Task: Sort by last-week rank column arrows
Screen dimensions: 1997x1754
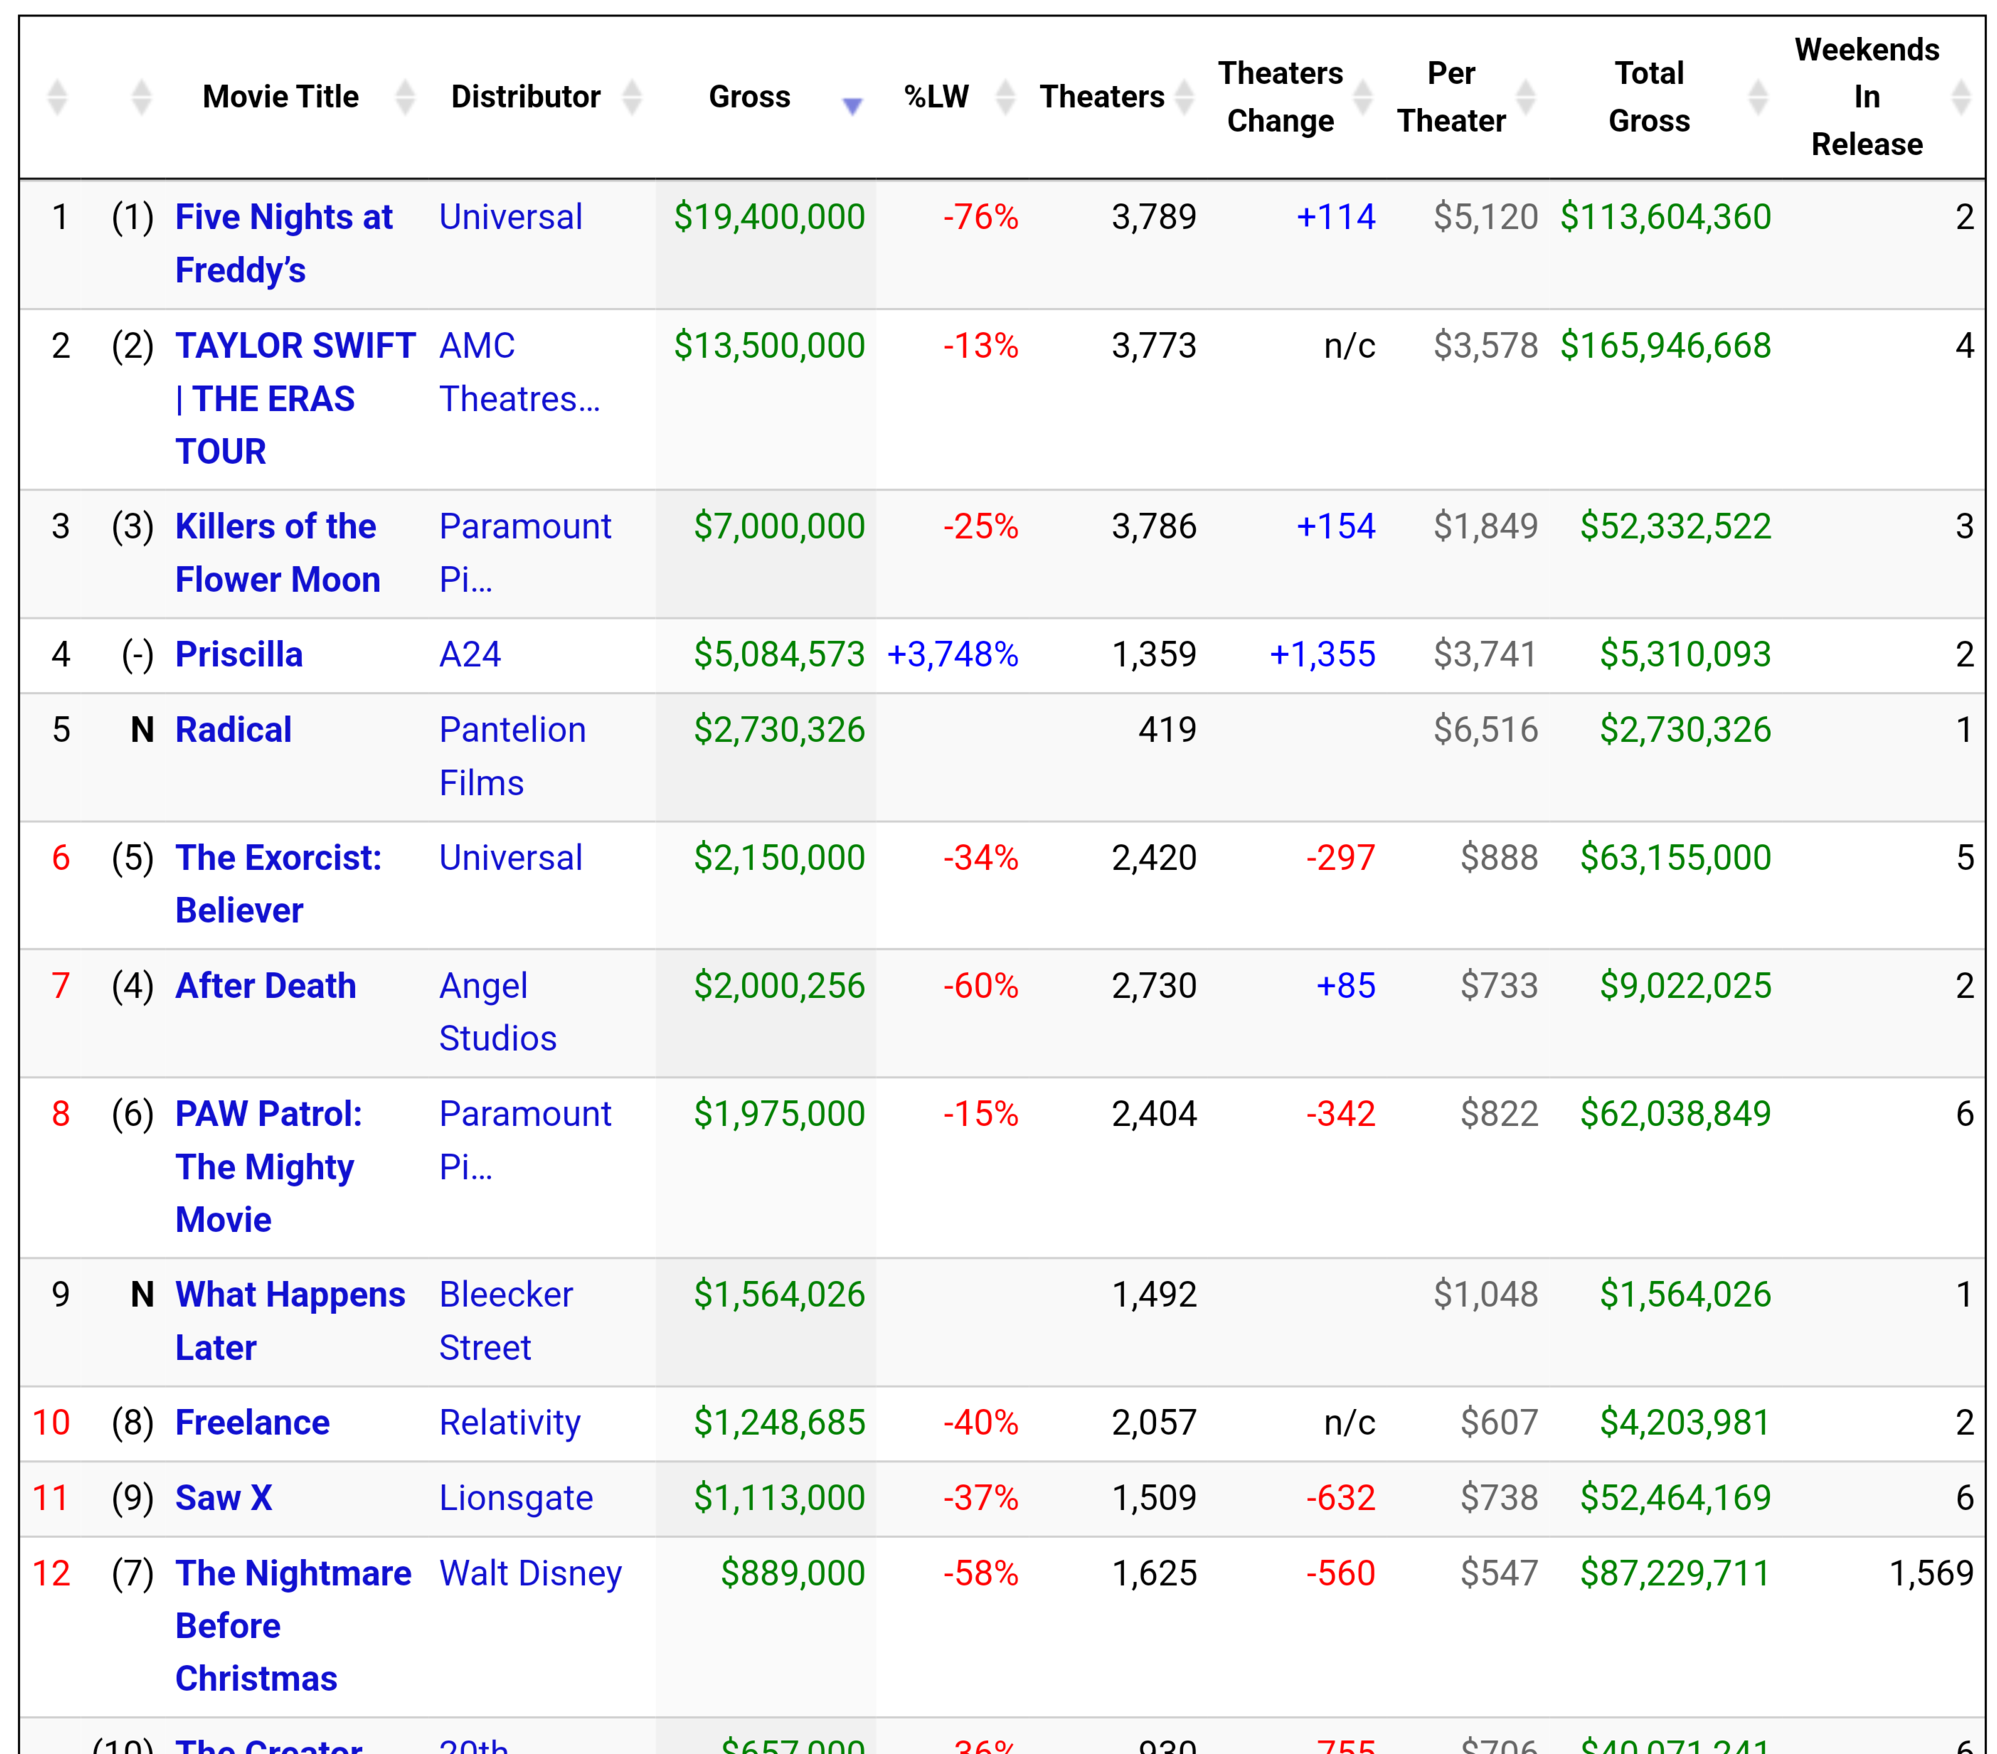Action: (x=141, y=97)
